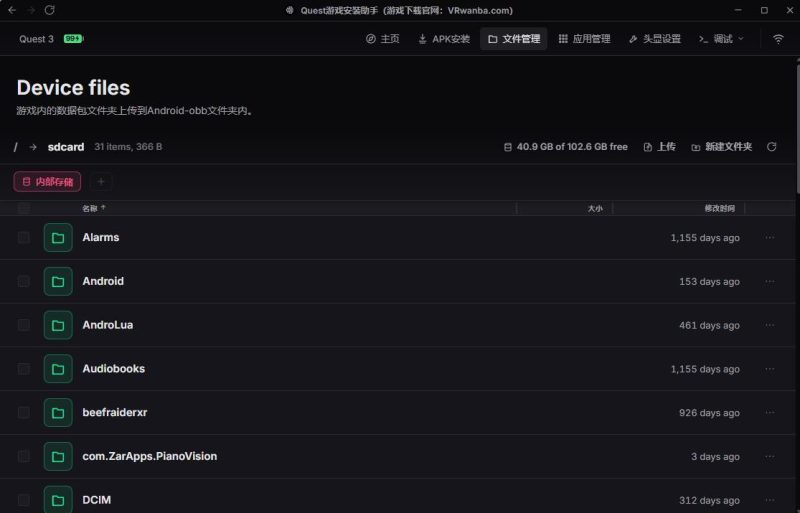Open the 主页 home tab

[x=383, y=39]
